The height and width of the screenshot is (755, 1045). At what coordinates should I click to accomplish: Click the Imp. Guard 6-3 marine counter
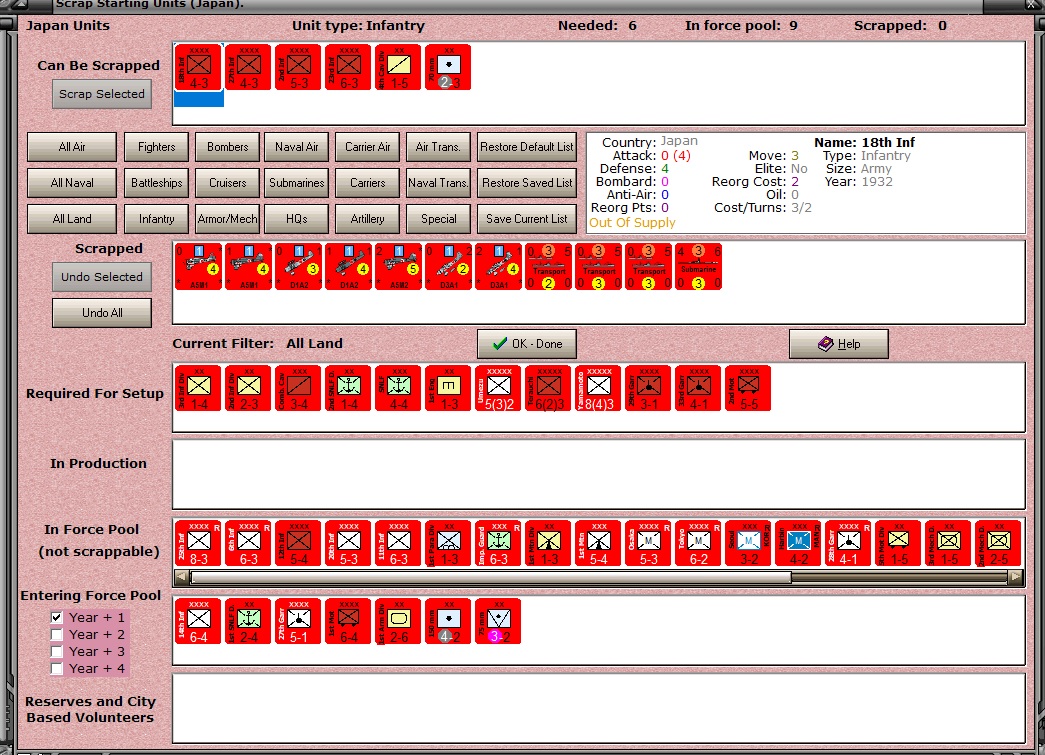499,543
